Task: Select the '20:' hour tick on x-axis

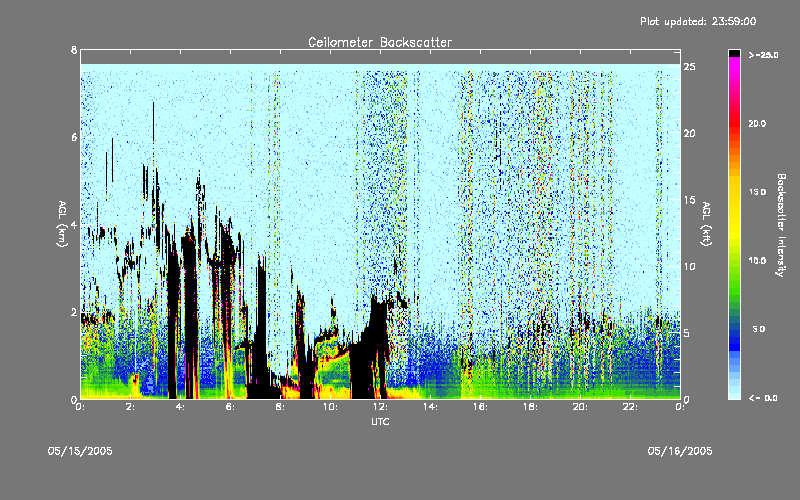Action: [x=580, y=407]
